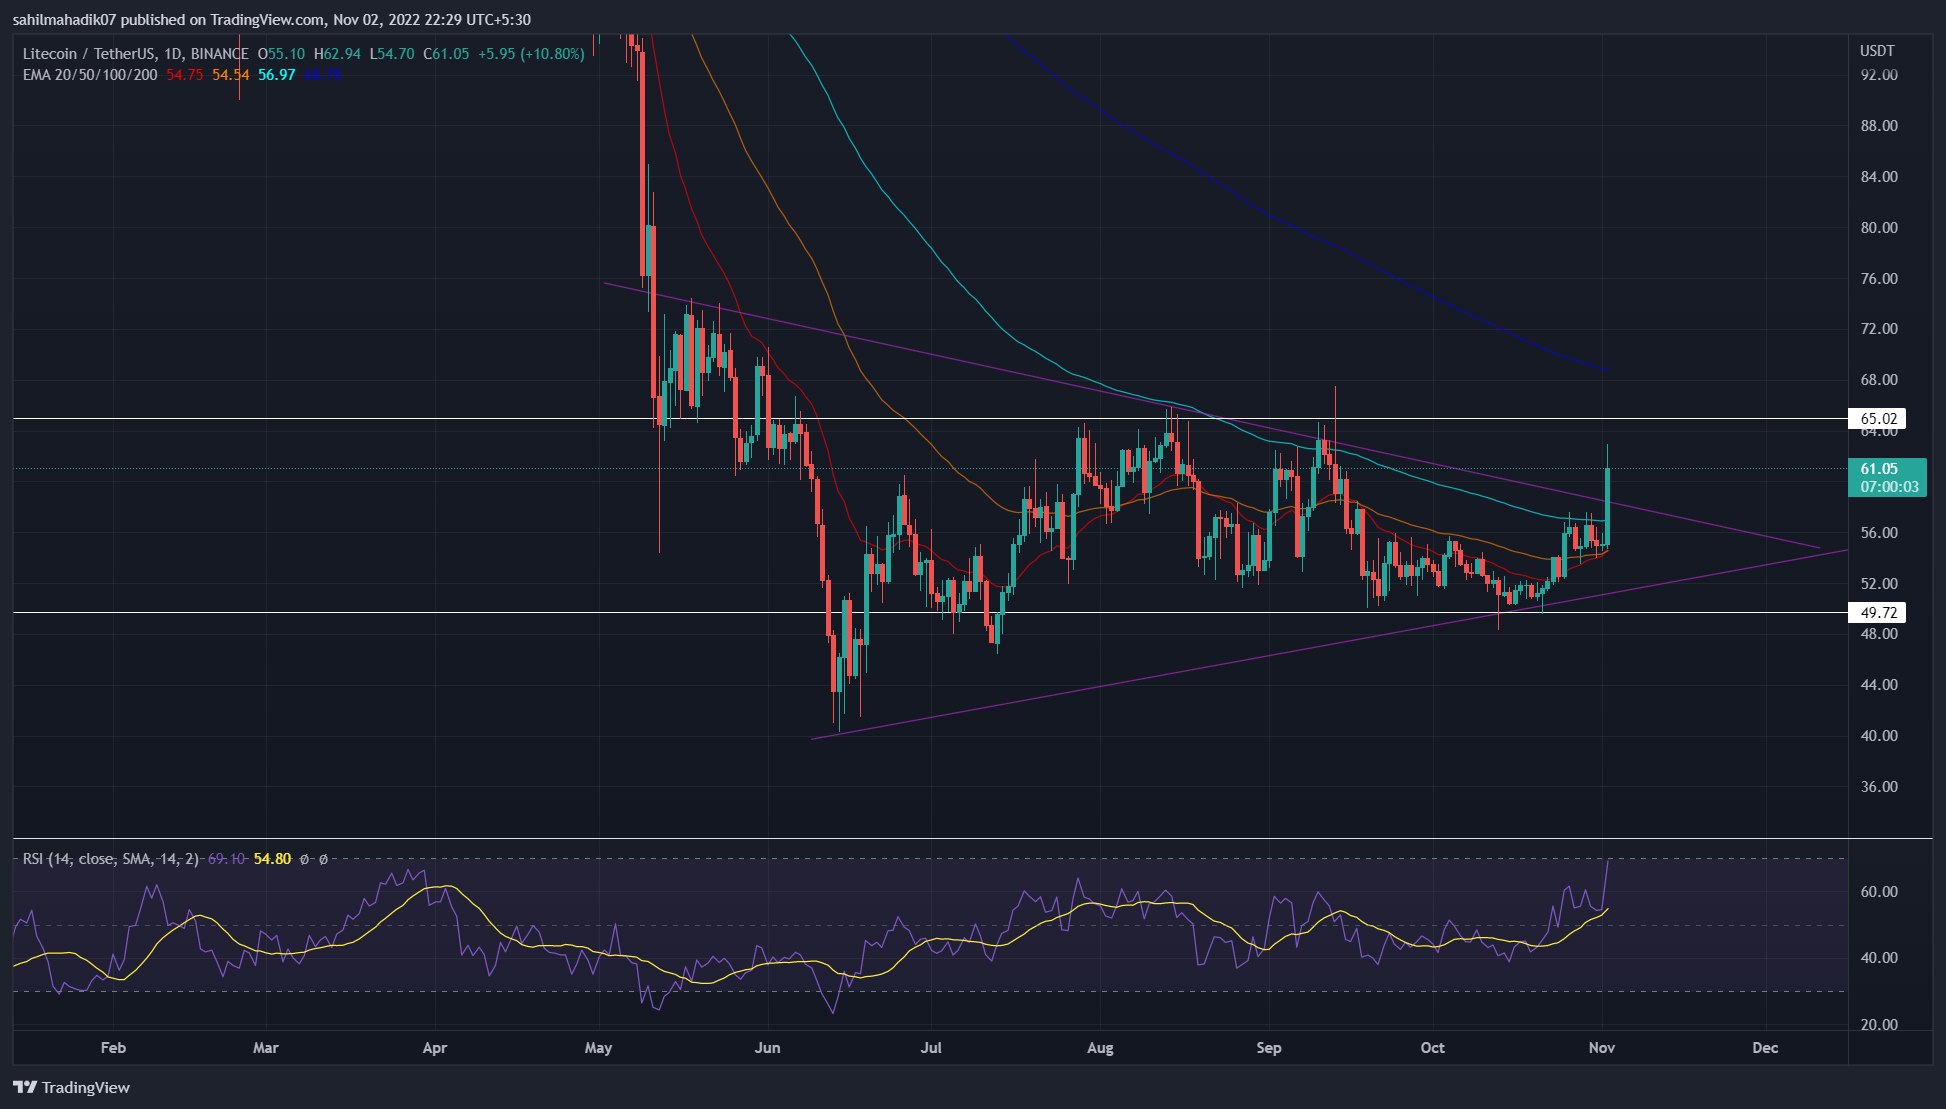Image resolution: width=1946 pixels, height=1109 pixels.
Task: Click the USDT currency label on the price axis
Action: 1877,51
